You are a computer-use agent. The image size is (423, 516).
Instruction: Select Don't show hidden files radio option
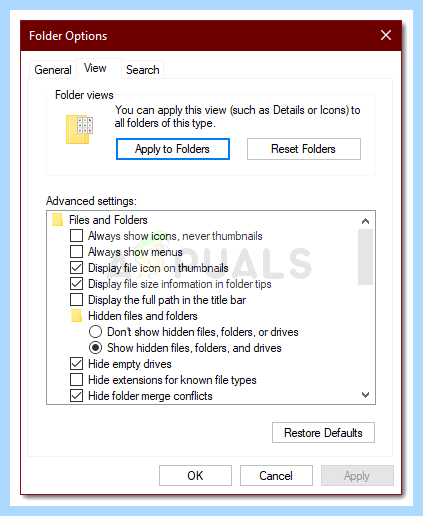pos(95,332)
